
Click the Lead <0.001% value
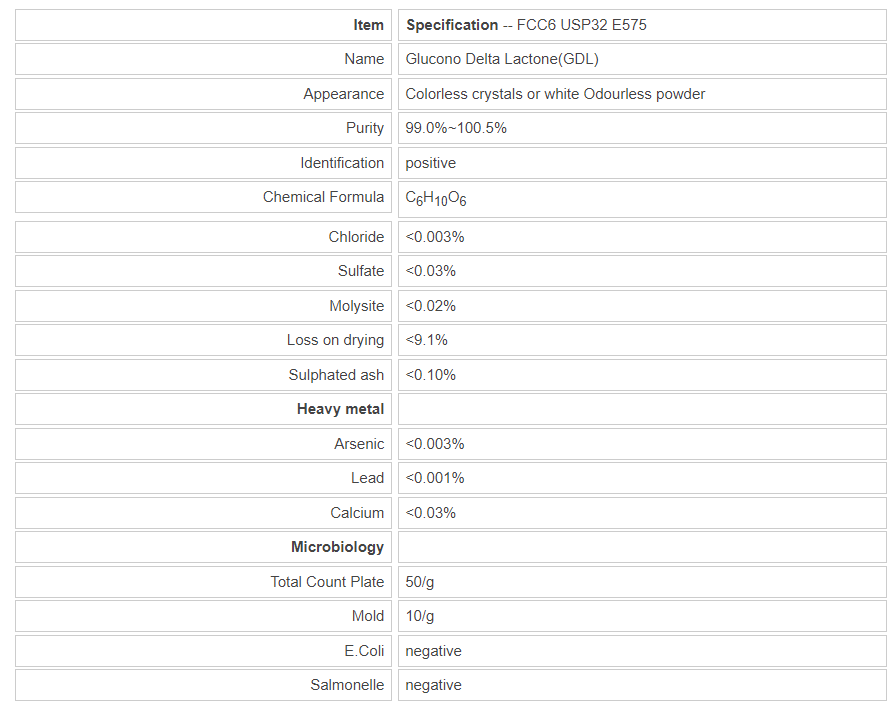point(435,478)
